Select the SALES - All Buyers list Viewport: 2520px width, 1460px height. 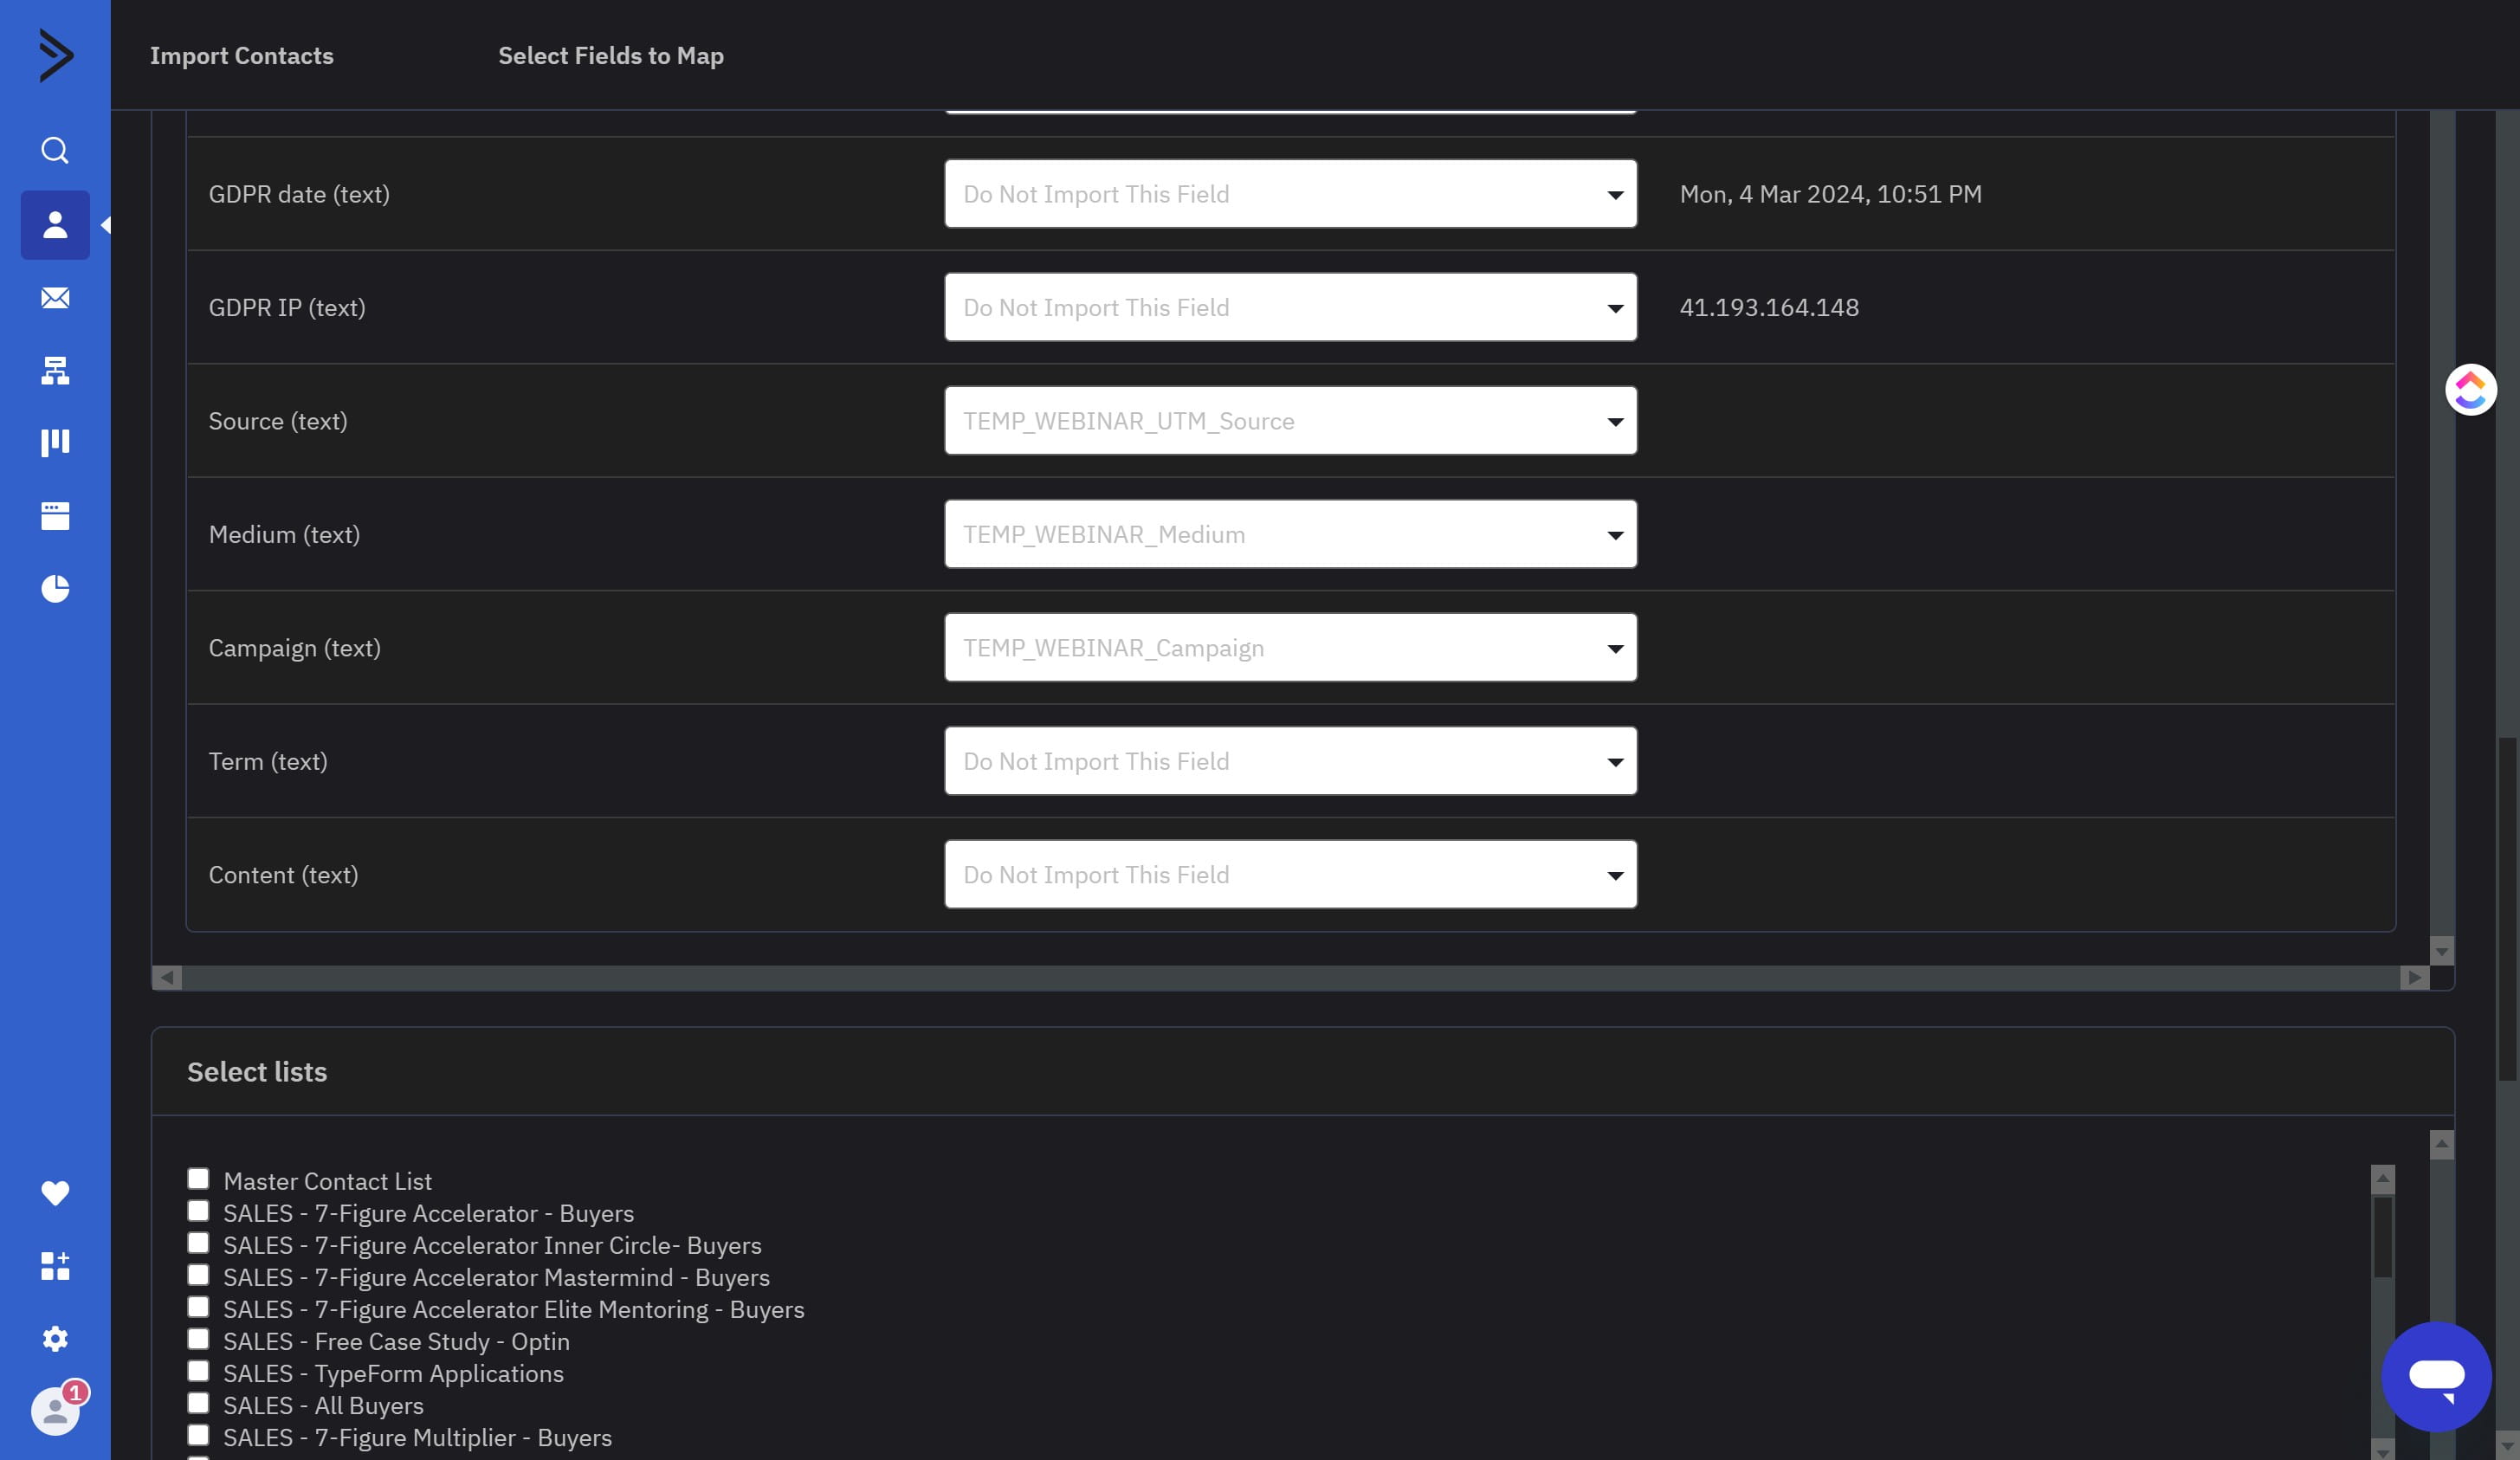(x=198, y=1403)
